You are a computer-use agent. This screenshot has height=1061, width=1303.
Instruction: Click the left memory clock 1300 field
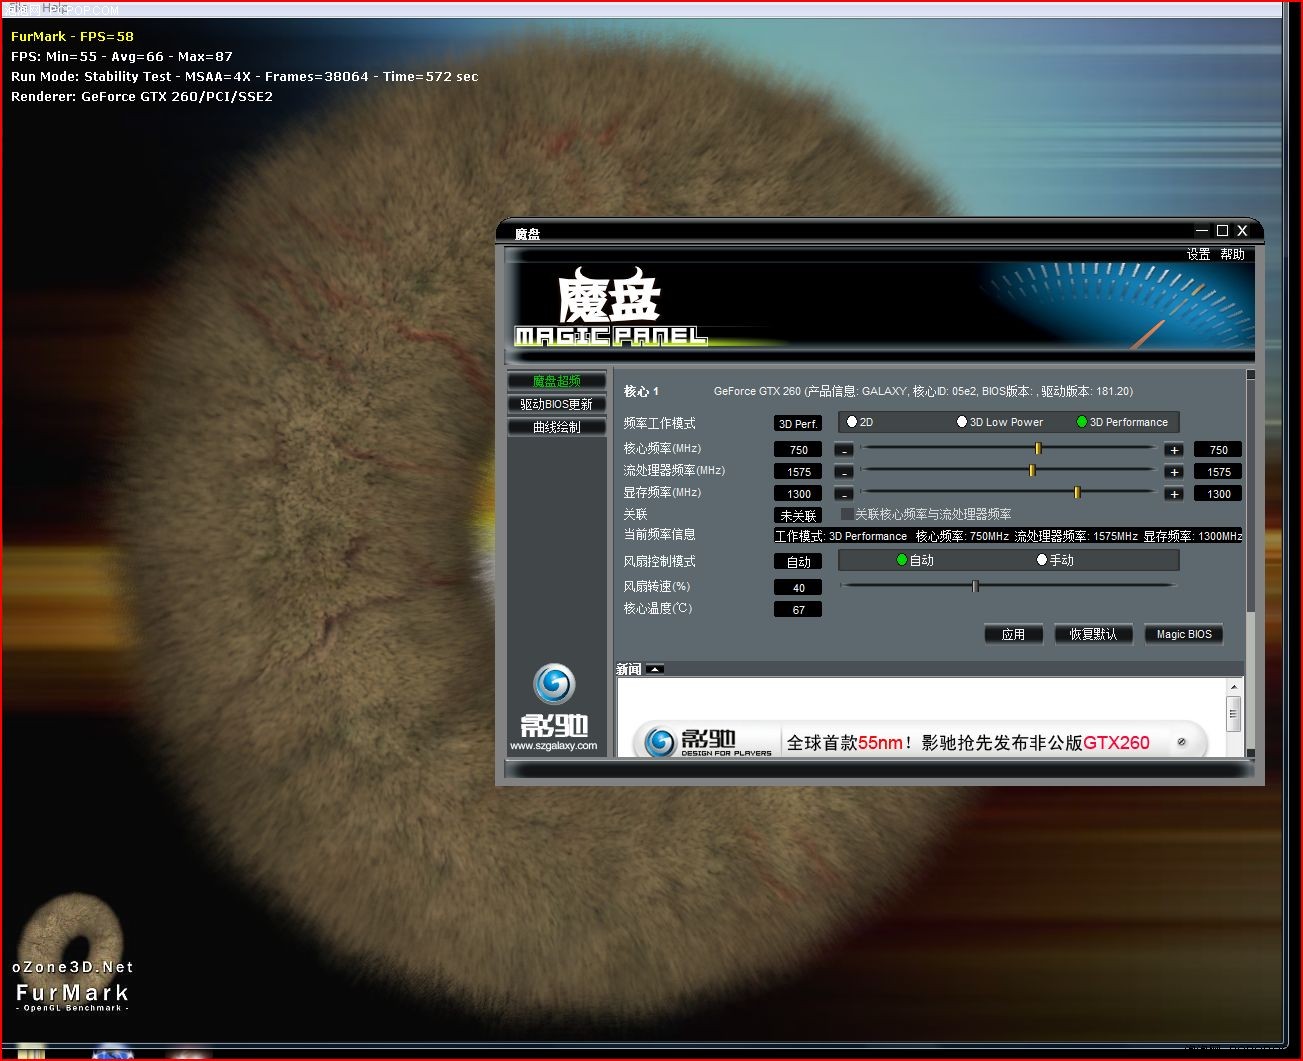(798, 494)
